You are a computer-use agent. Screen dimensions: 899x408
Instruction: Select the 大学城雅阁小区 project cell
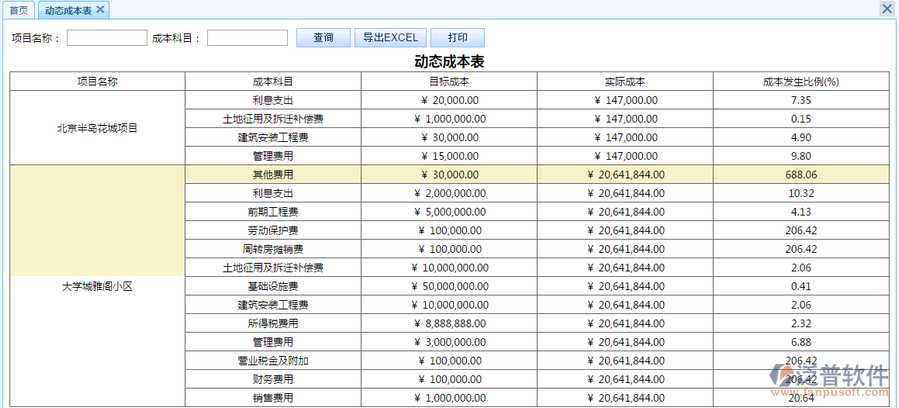pyautogui.click(x=97, y=286)
